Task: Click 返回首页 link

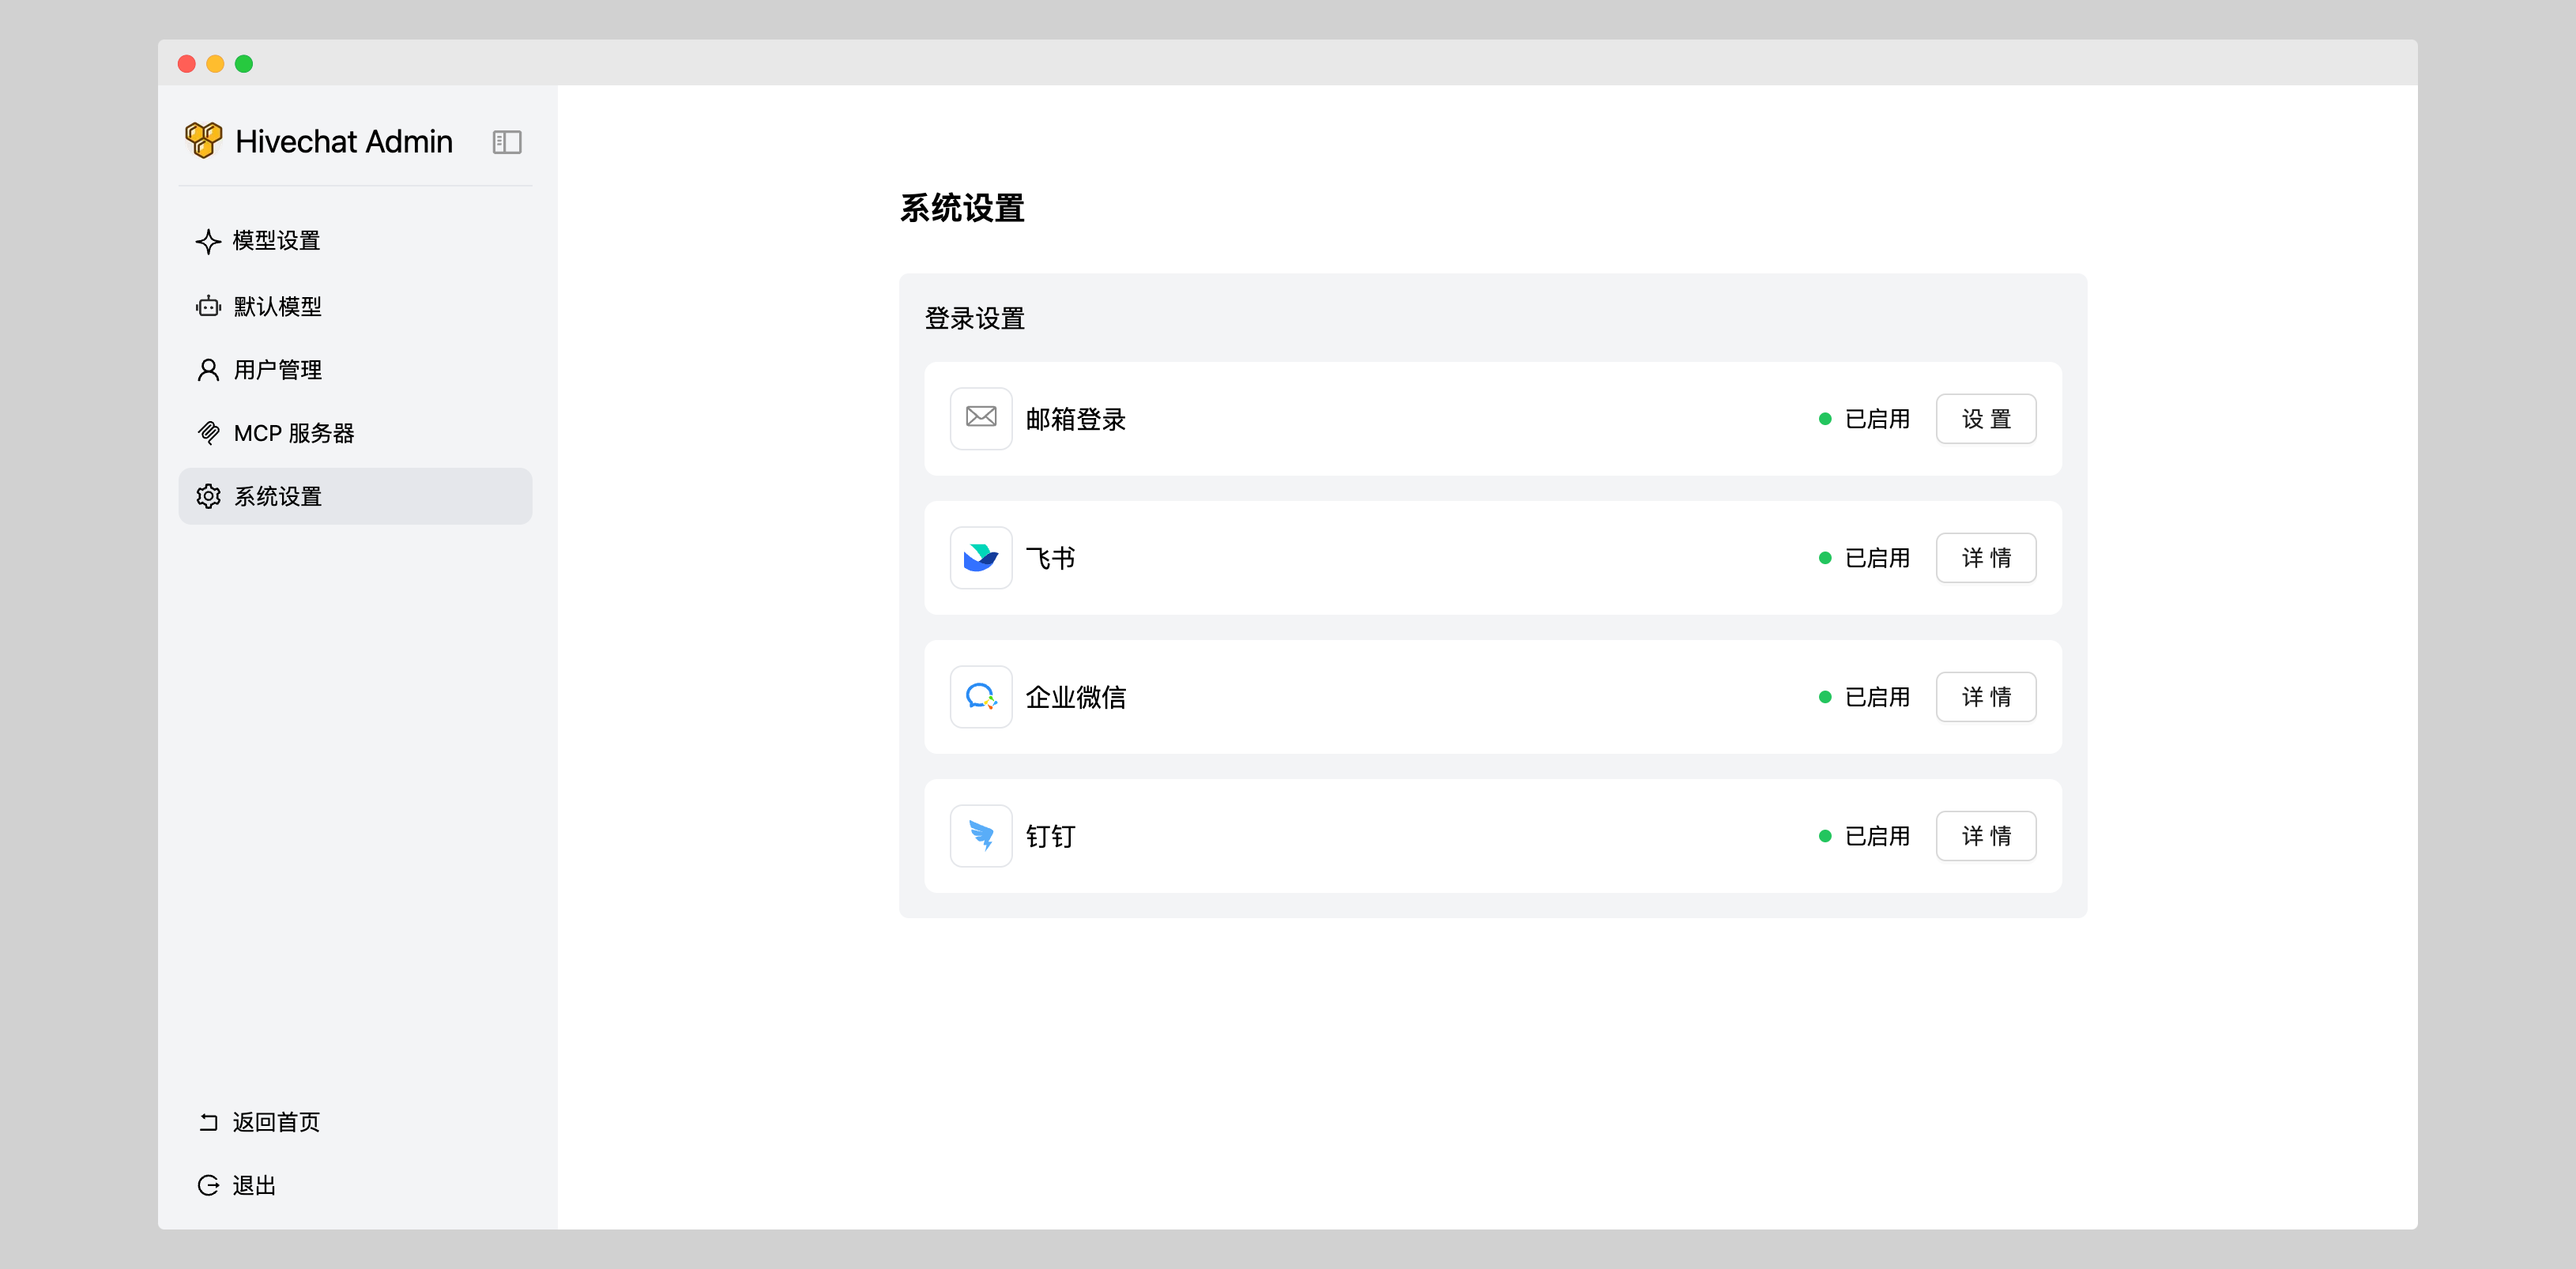Action: (x=275, y=1122)
